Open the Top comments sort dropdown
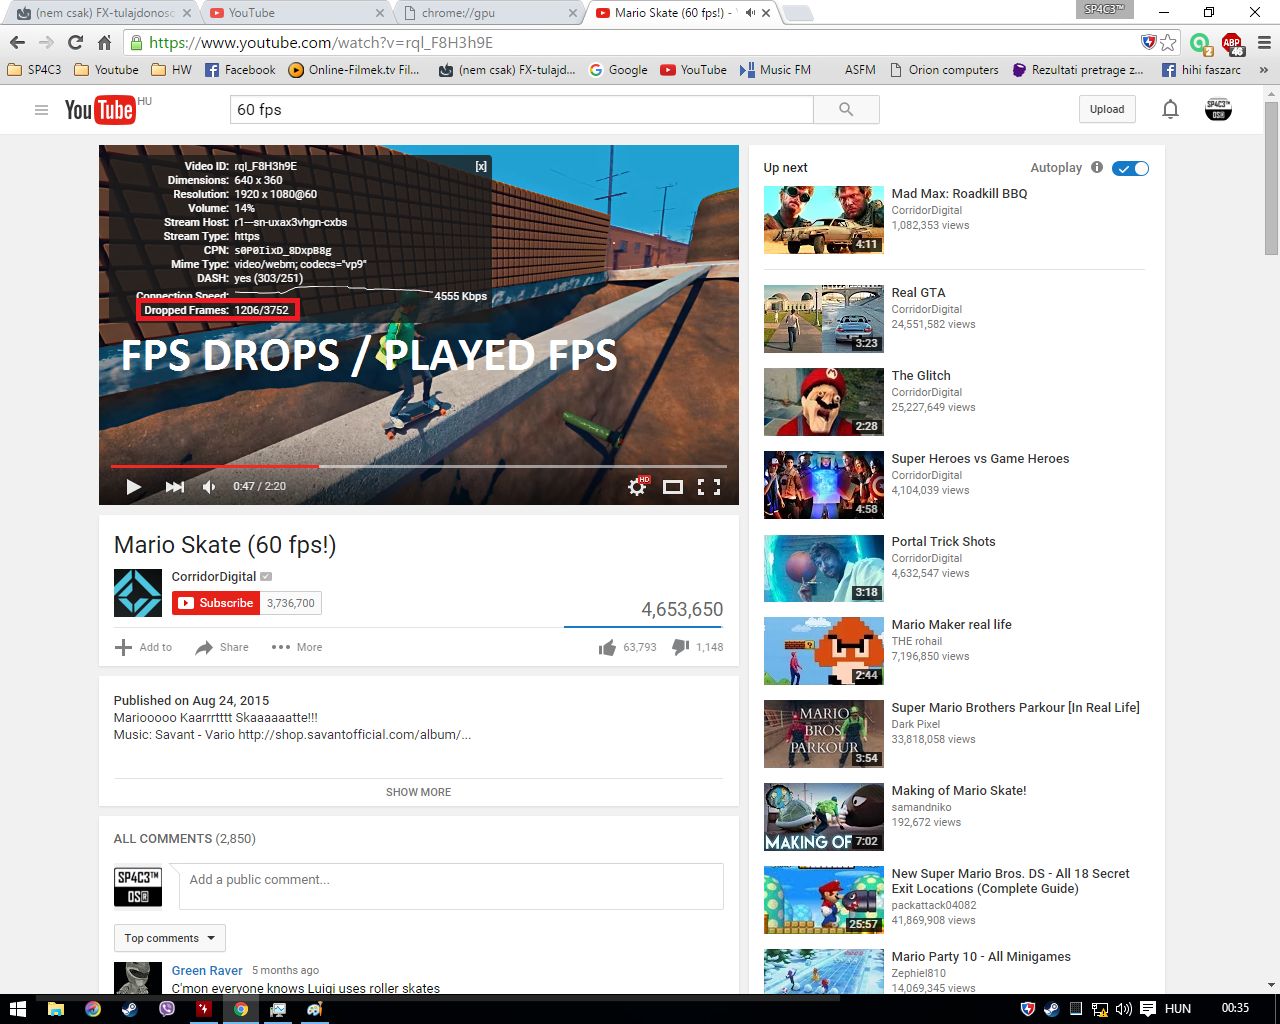This screenshot has height=1024, width=1280. [x=170, y=938]
